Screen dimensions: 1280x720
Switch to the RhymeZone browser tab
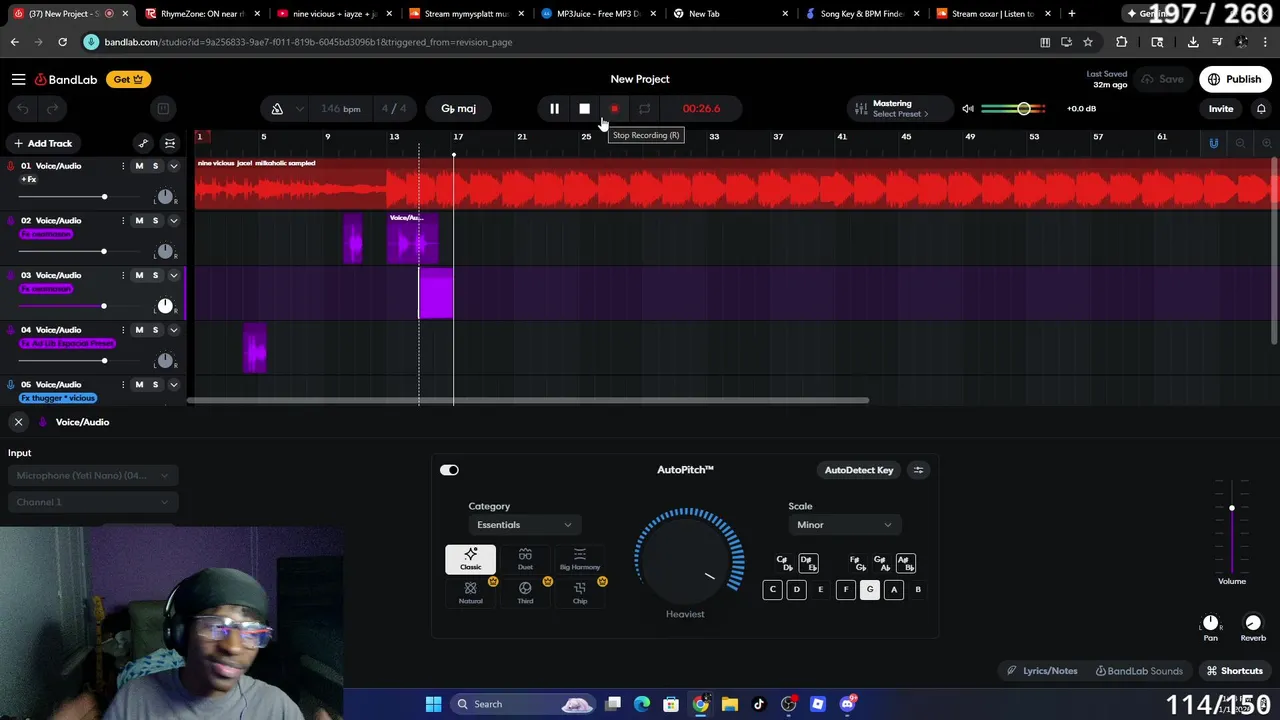200,14
